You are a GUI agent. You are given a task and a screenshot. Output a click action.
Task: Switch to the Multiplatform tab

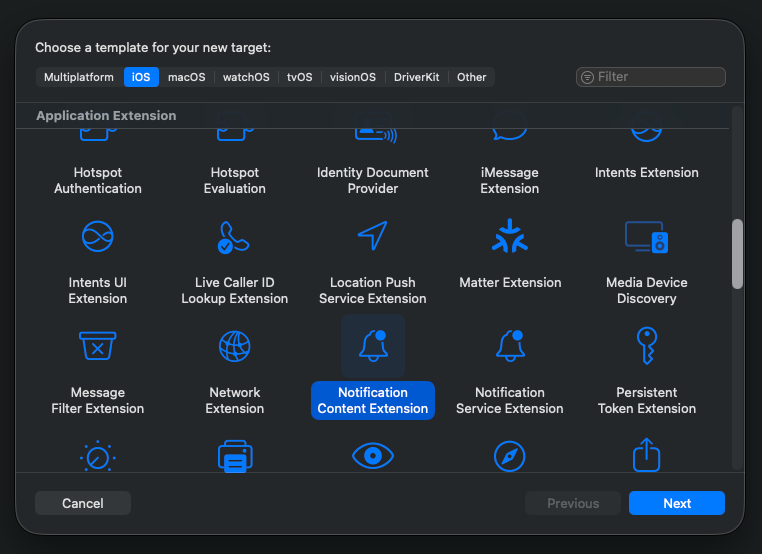(79, 77)
